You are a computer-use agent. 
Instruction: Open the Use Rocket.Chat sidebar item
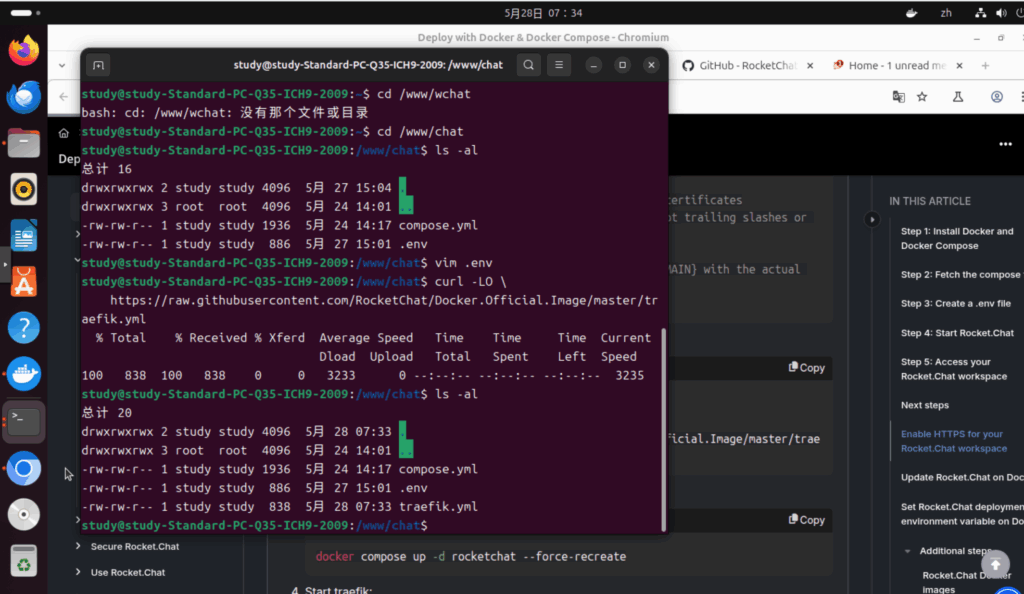pos(128,572)
